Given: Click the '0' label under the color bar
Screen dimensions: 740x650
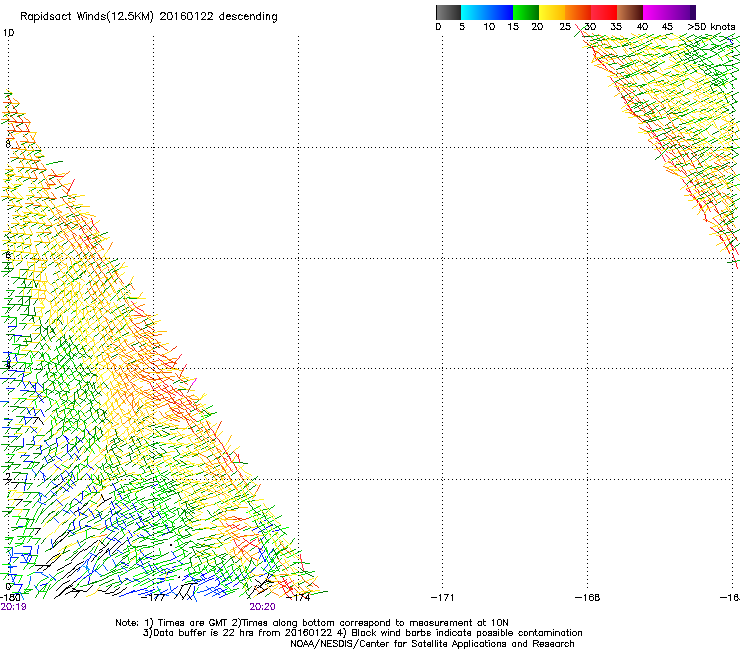Looking at the screenshot, I should click(x=438, y=27).
